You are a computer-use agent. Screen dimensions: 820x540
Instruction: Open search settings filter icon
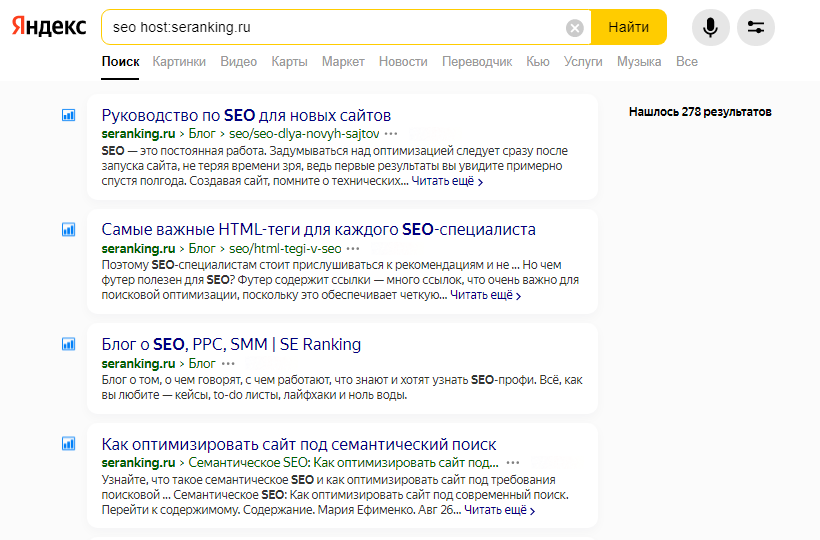pyautogui.click(x=755, y=27)
